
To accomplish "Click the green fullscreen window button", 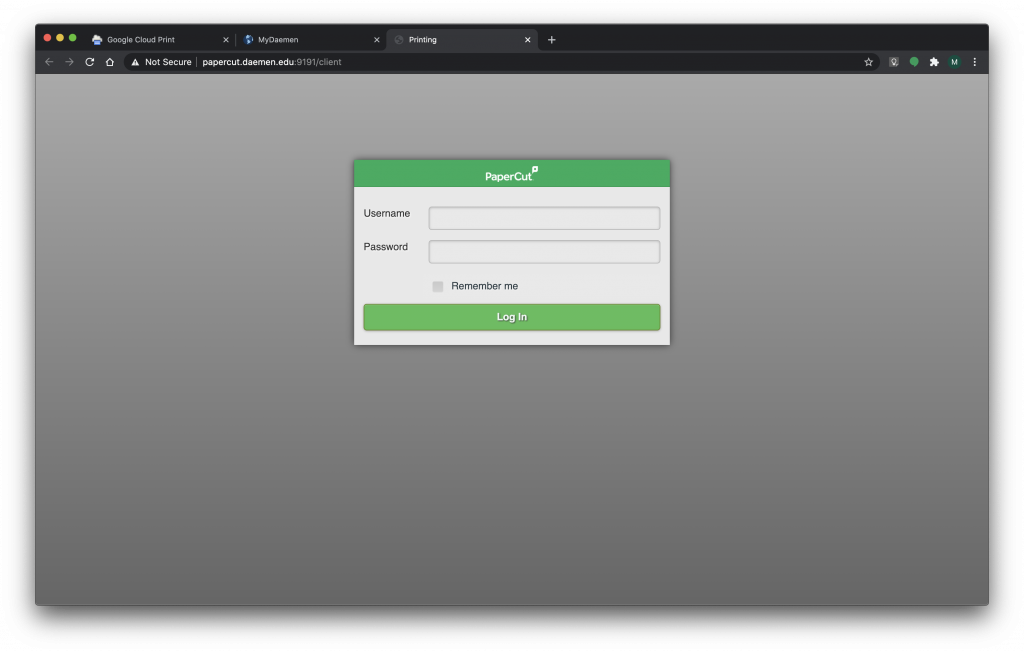I will pyautogui.click(x=72, y=38).
